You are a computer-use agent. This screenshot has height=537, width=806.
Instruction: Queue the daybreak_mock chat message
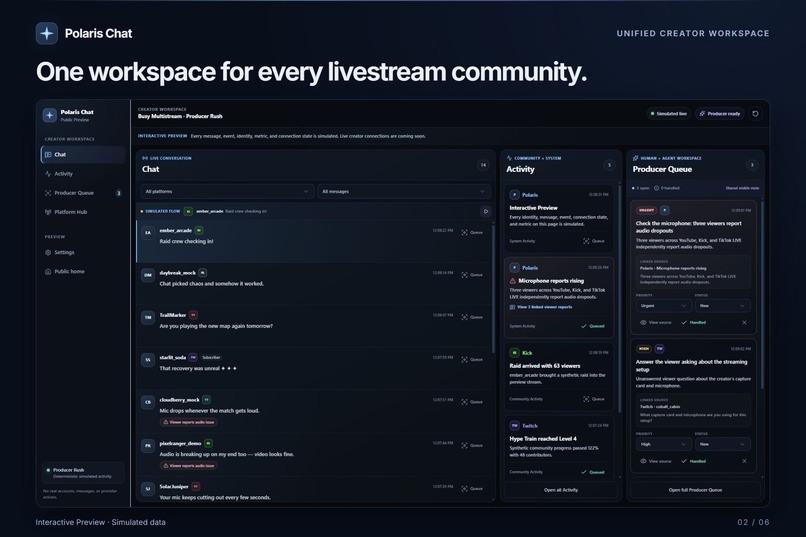(x=472, y=275)
